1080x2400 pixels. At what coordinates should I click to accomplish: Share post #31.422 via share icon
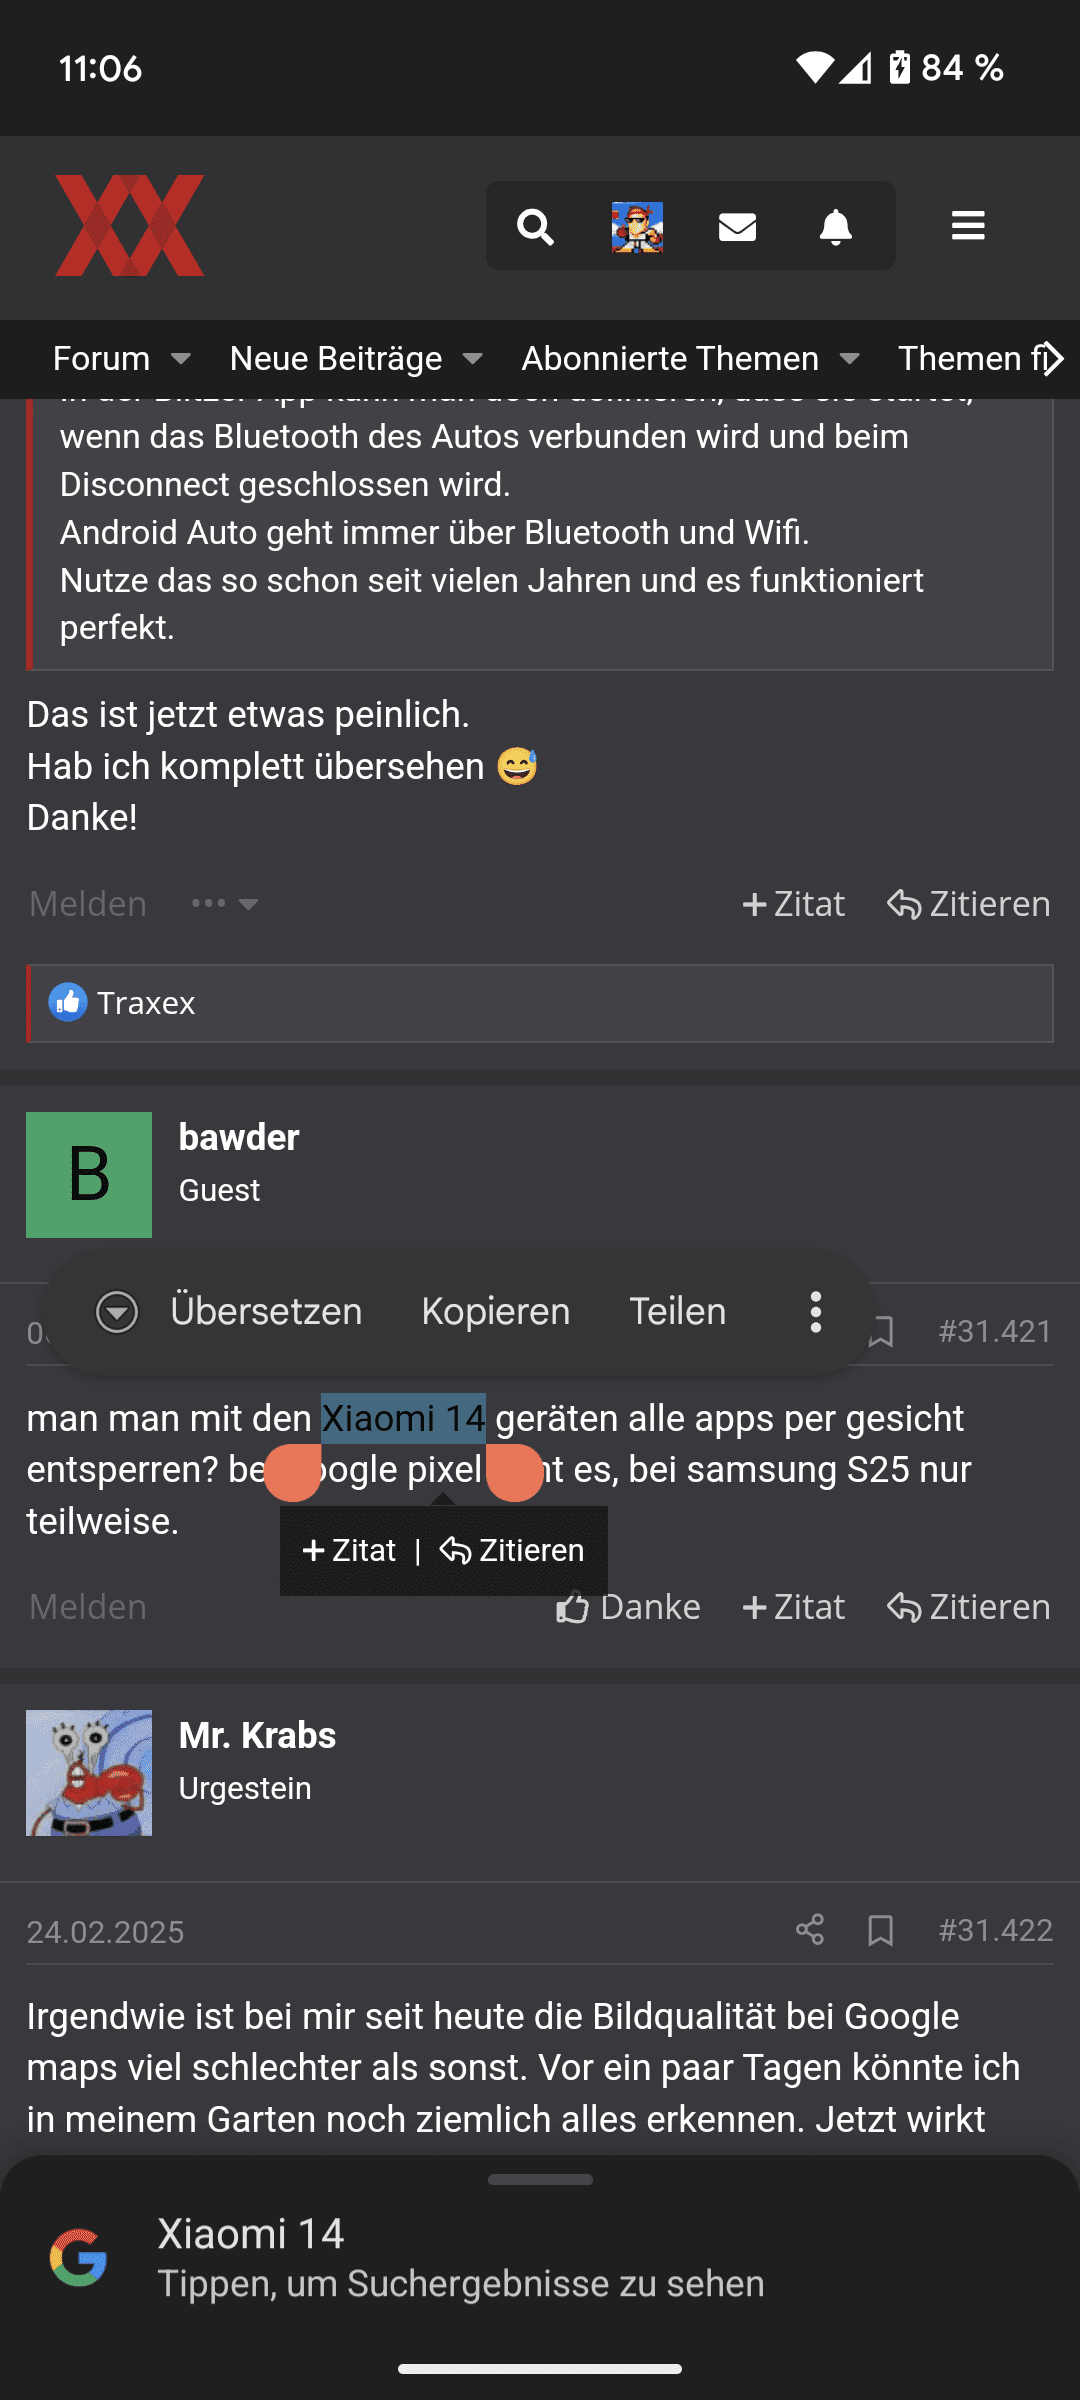click(810, 1929)
